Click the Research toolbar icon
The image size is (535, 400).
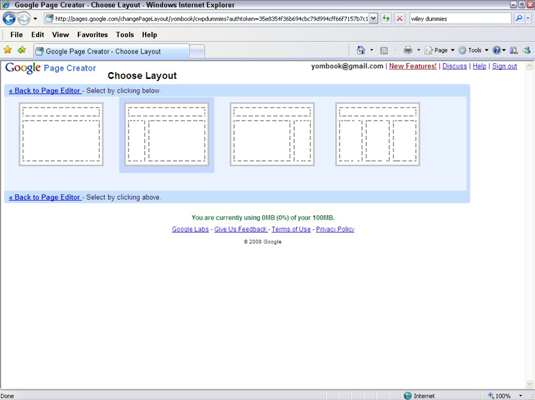(514, 51)
